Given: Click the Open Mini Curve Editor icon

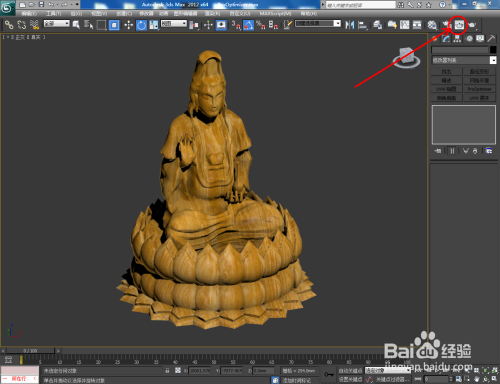Looking at the screenshot, I should [x=8, y=360].
